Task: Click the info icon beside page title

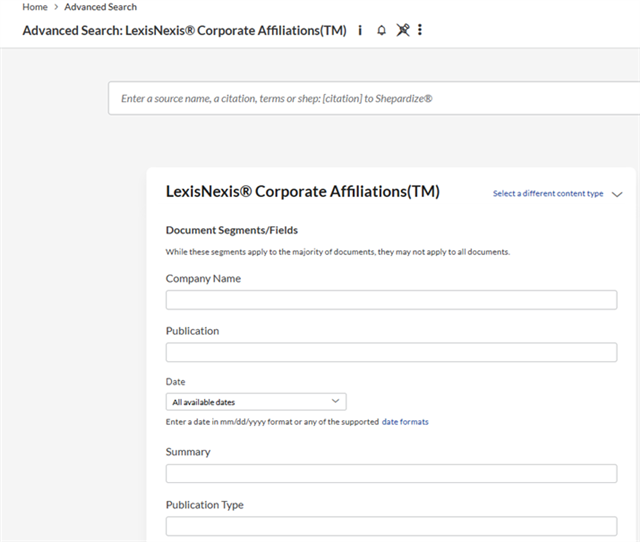Action: 360,30
